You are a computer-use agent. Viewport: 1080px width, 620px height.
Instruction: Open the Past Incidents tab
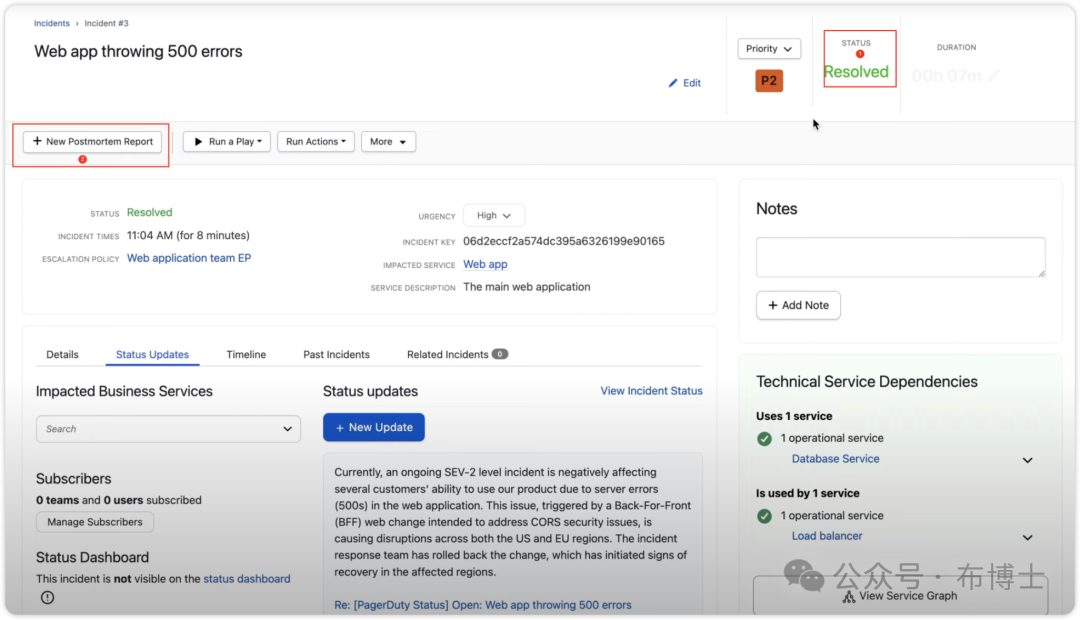pyautogui.click(x=336, y=354)
